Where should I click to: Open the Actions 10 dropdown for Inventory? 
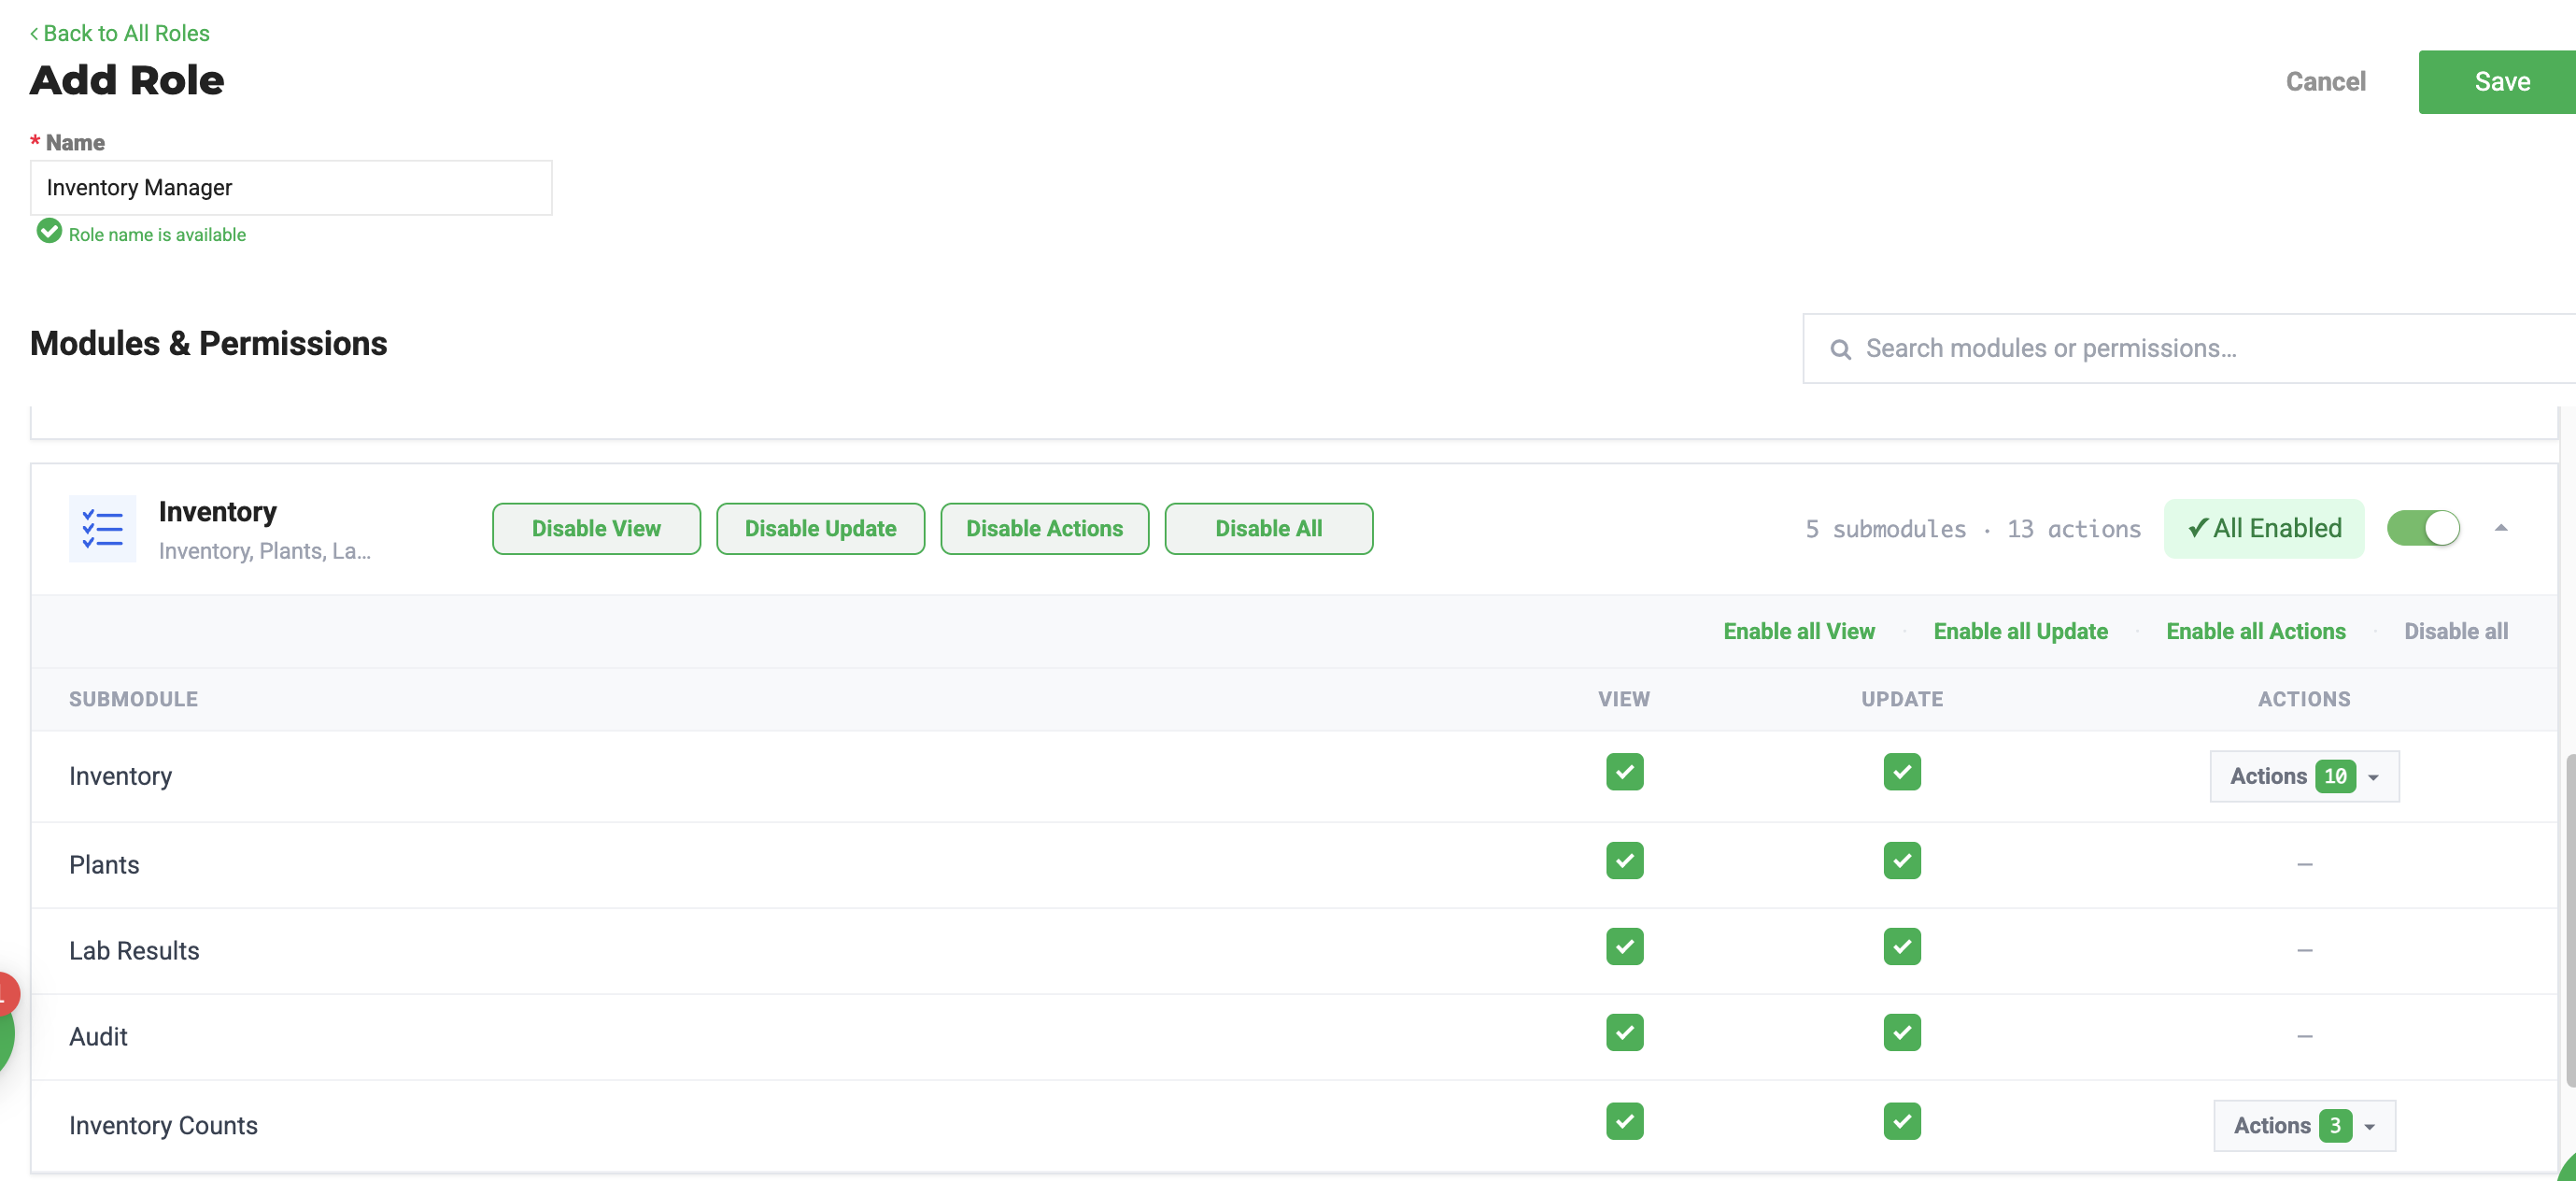coord(2303,776)
